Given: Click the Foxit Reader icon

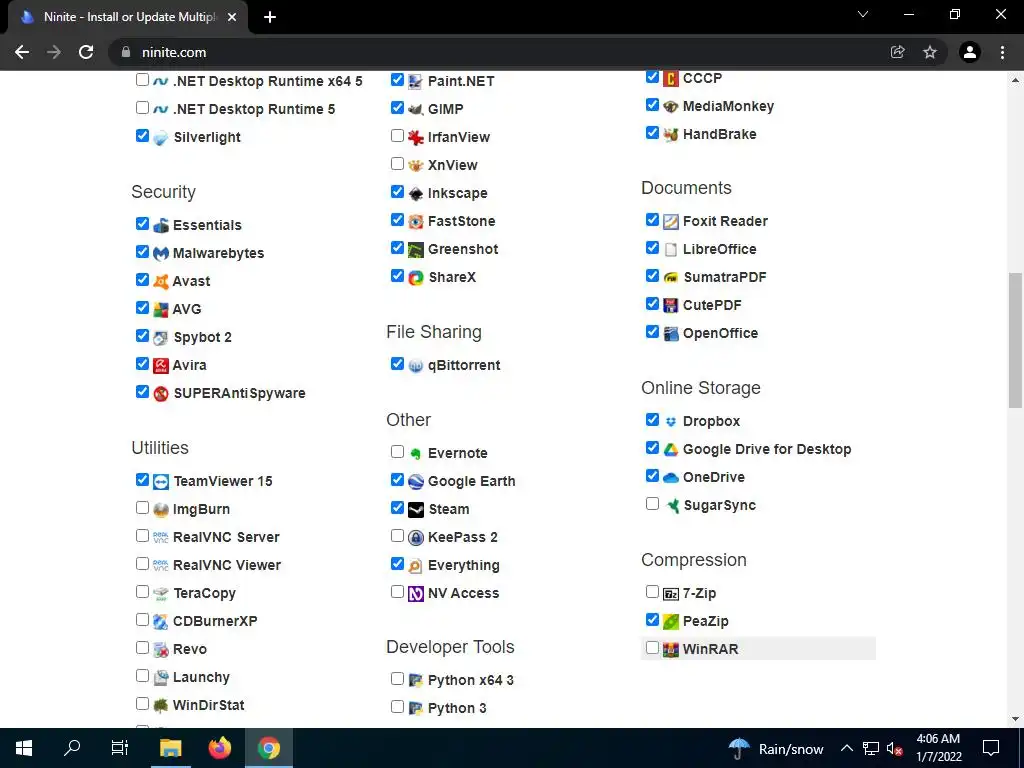Looking at the screenshot, I should [671, 221].
